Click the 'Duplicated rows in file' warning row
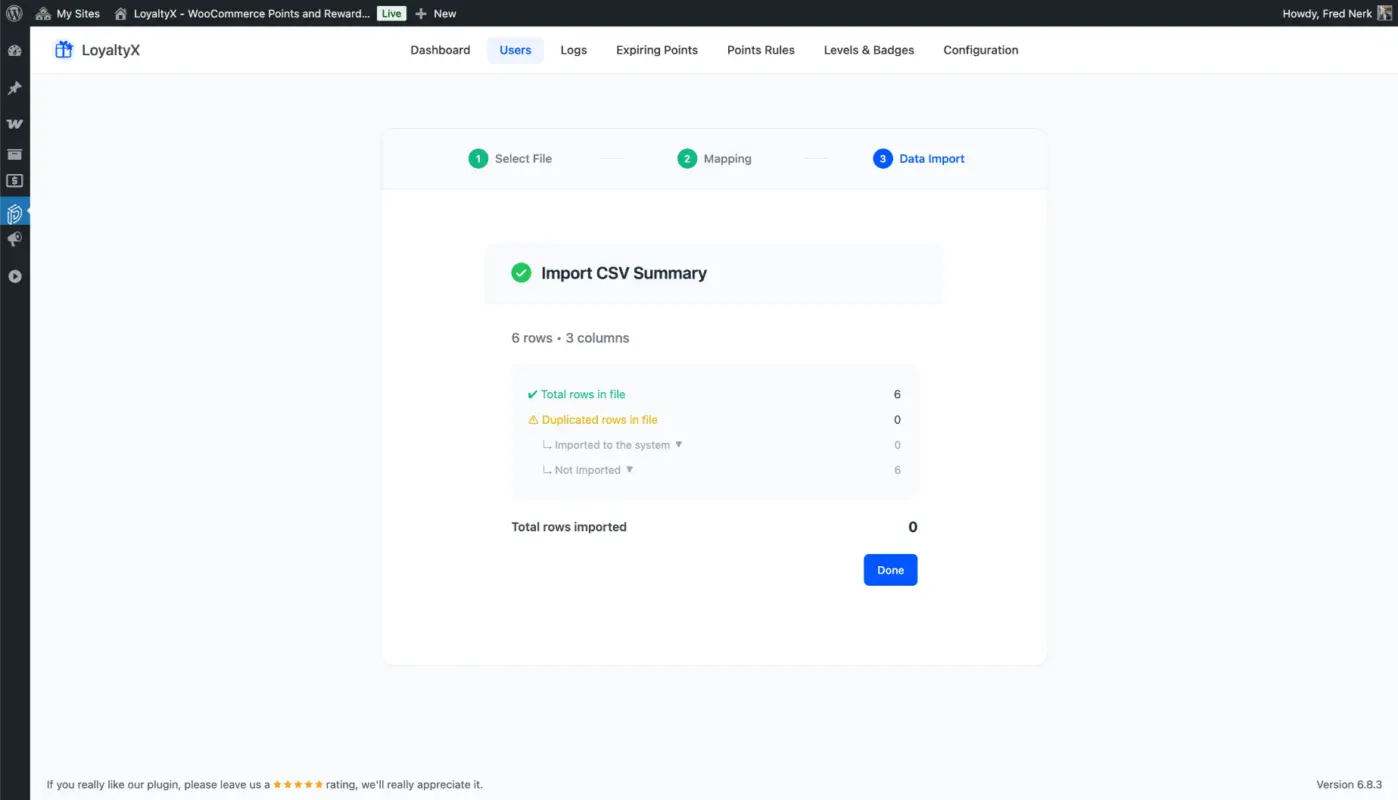1398x800 pixels. 599,419
